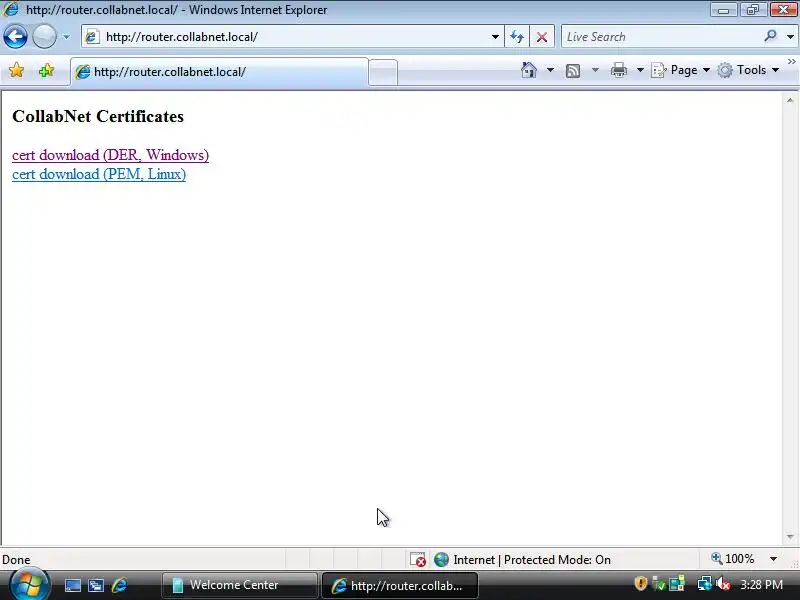Click the blocked pop-up status icon
This screenshot has height=600, width=800.
417,560
